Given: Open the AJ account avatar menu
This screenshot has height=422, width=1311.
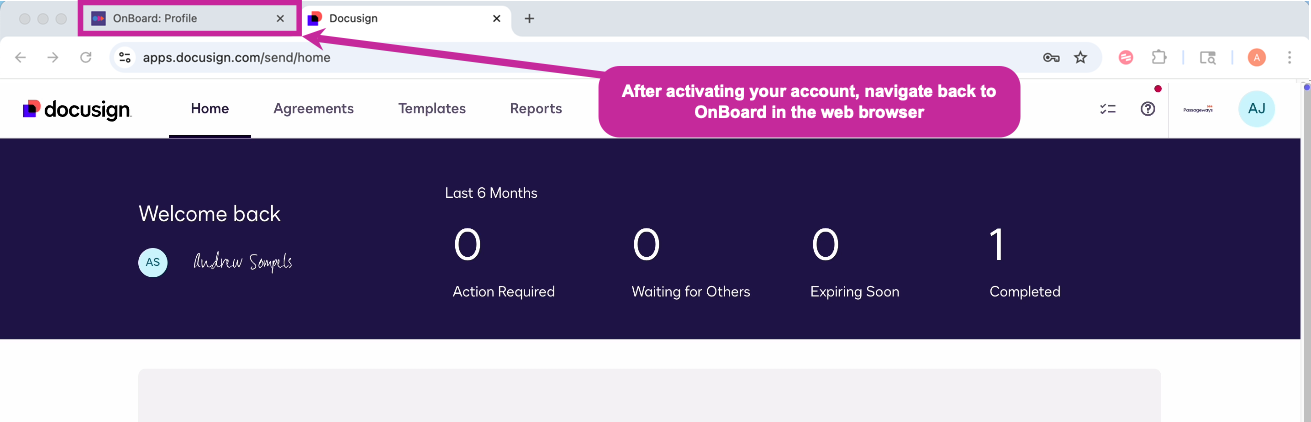Looking at the screenshot, I should (x=1256, y=109).
